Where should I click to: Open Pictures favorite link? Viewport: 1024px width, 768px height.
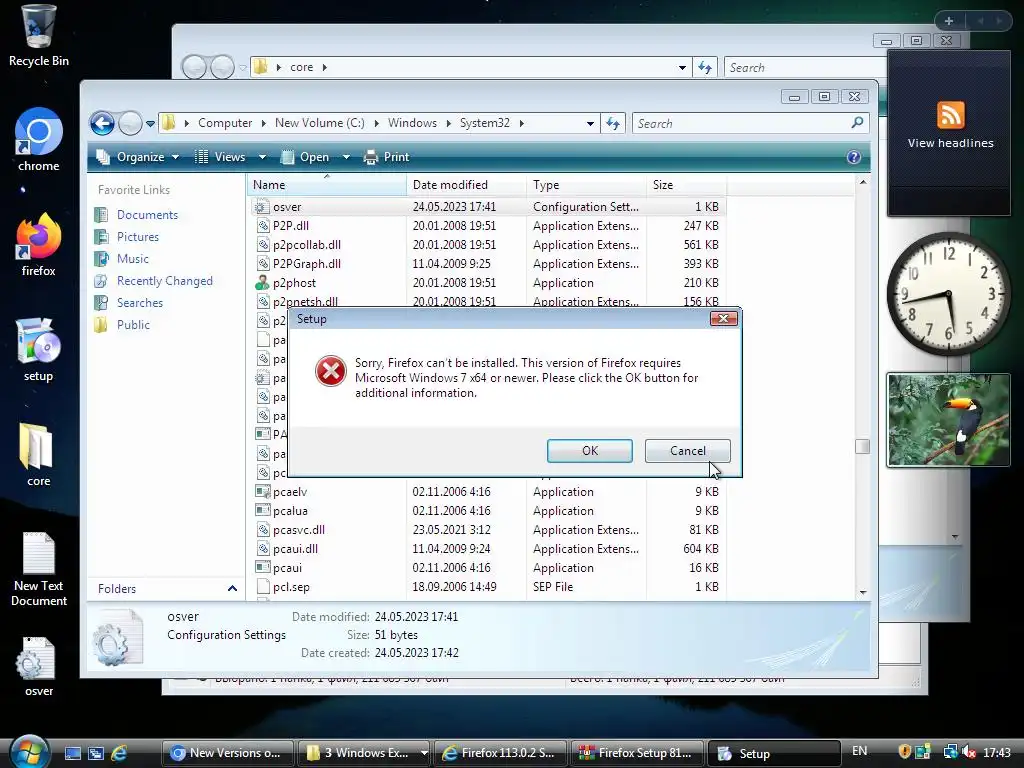pyautogui.click(x=138, y=237)
